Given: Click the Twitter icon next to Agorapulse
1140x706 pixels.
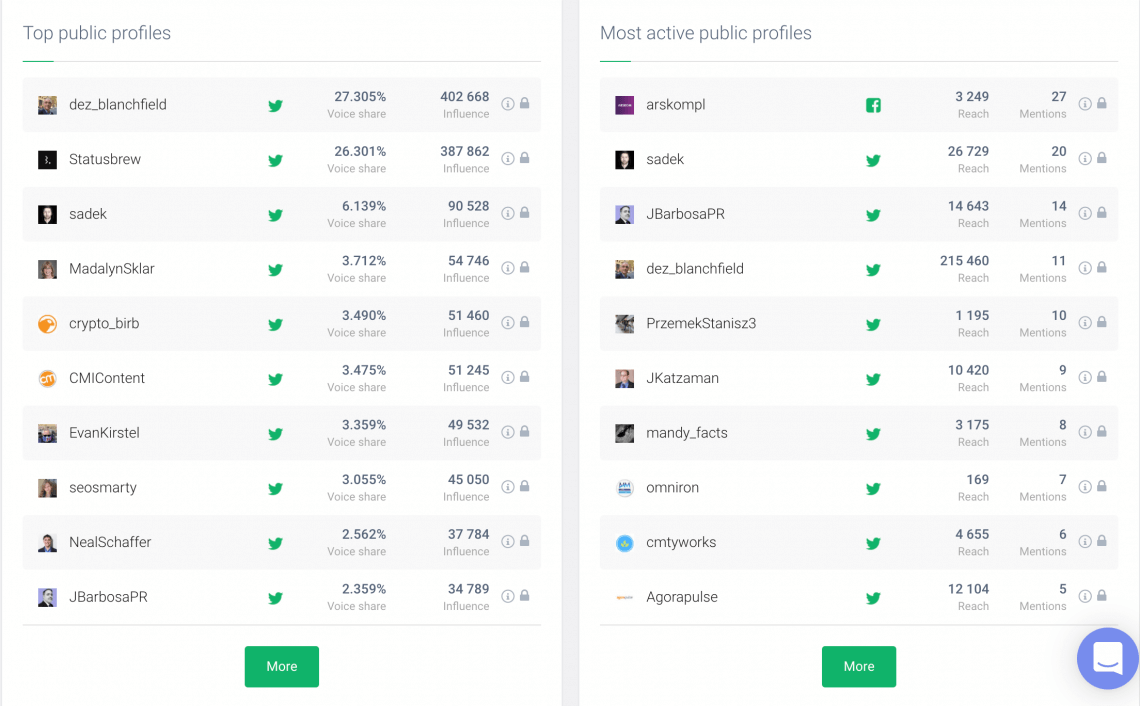Looking at the screenshot, I should (x=873, y=597).
